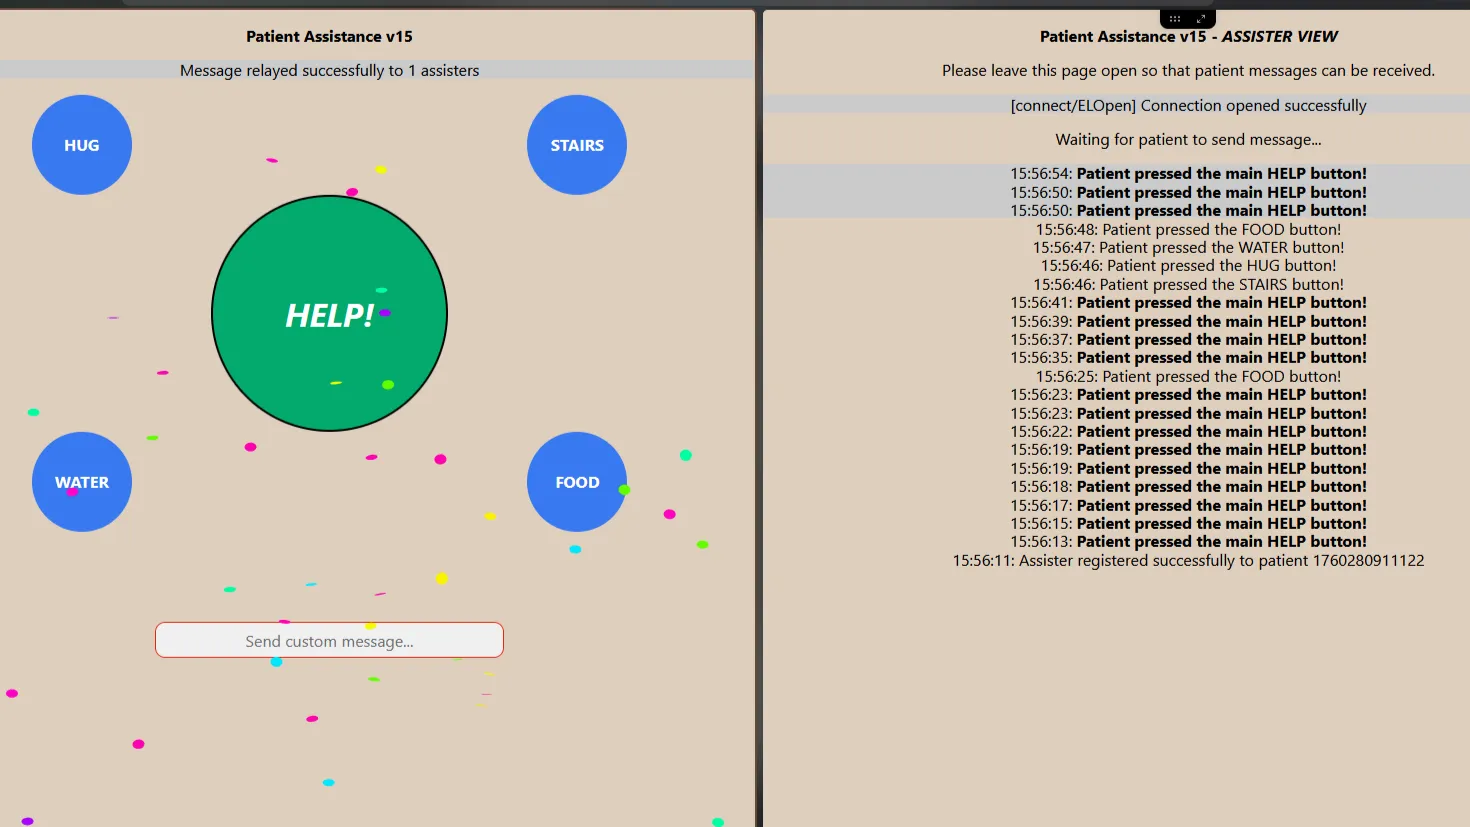Select the 15:56:46 HUG button log entry
This screenshot has width=1470, height=827.
coord(1188,265)
